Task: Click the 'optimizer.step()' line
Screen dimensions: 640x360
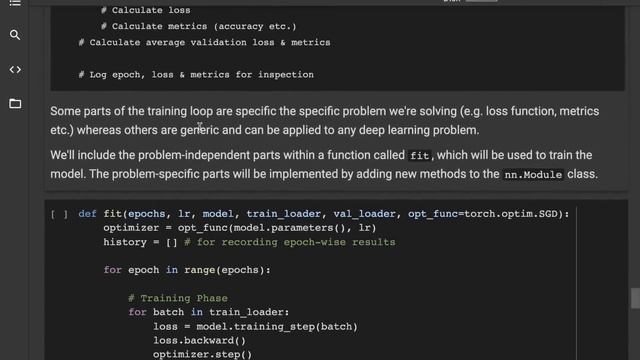Action: [202, 354]
